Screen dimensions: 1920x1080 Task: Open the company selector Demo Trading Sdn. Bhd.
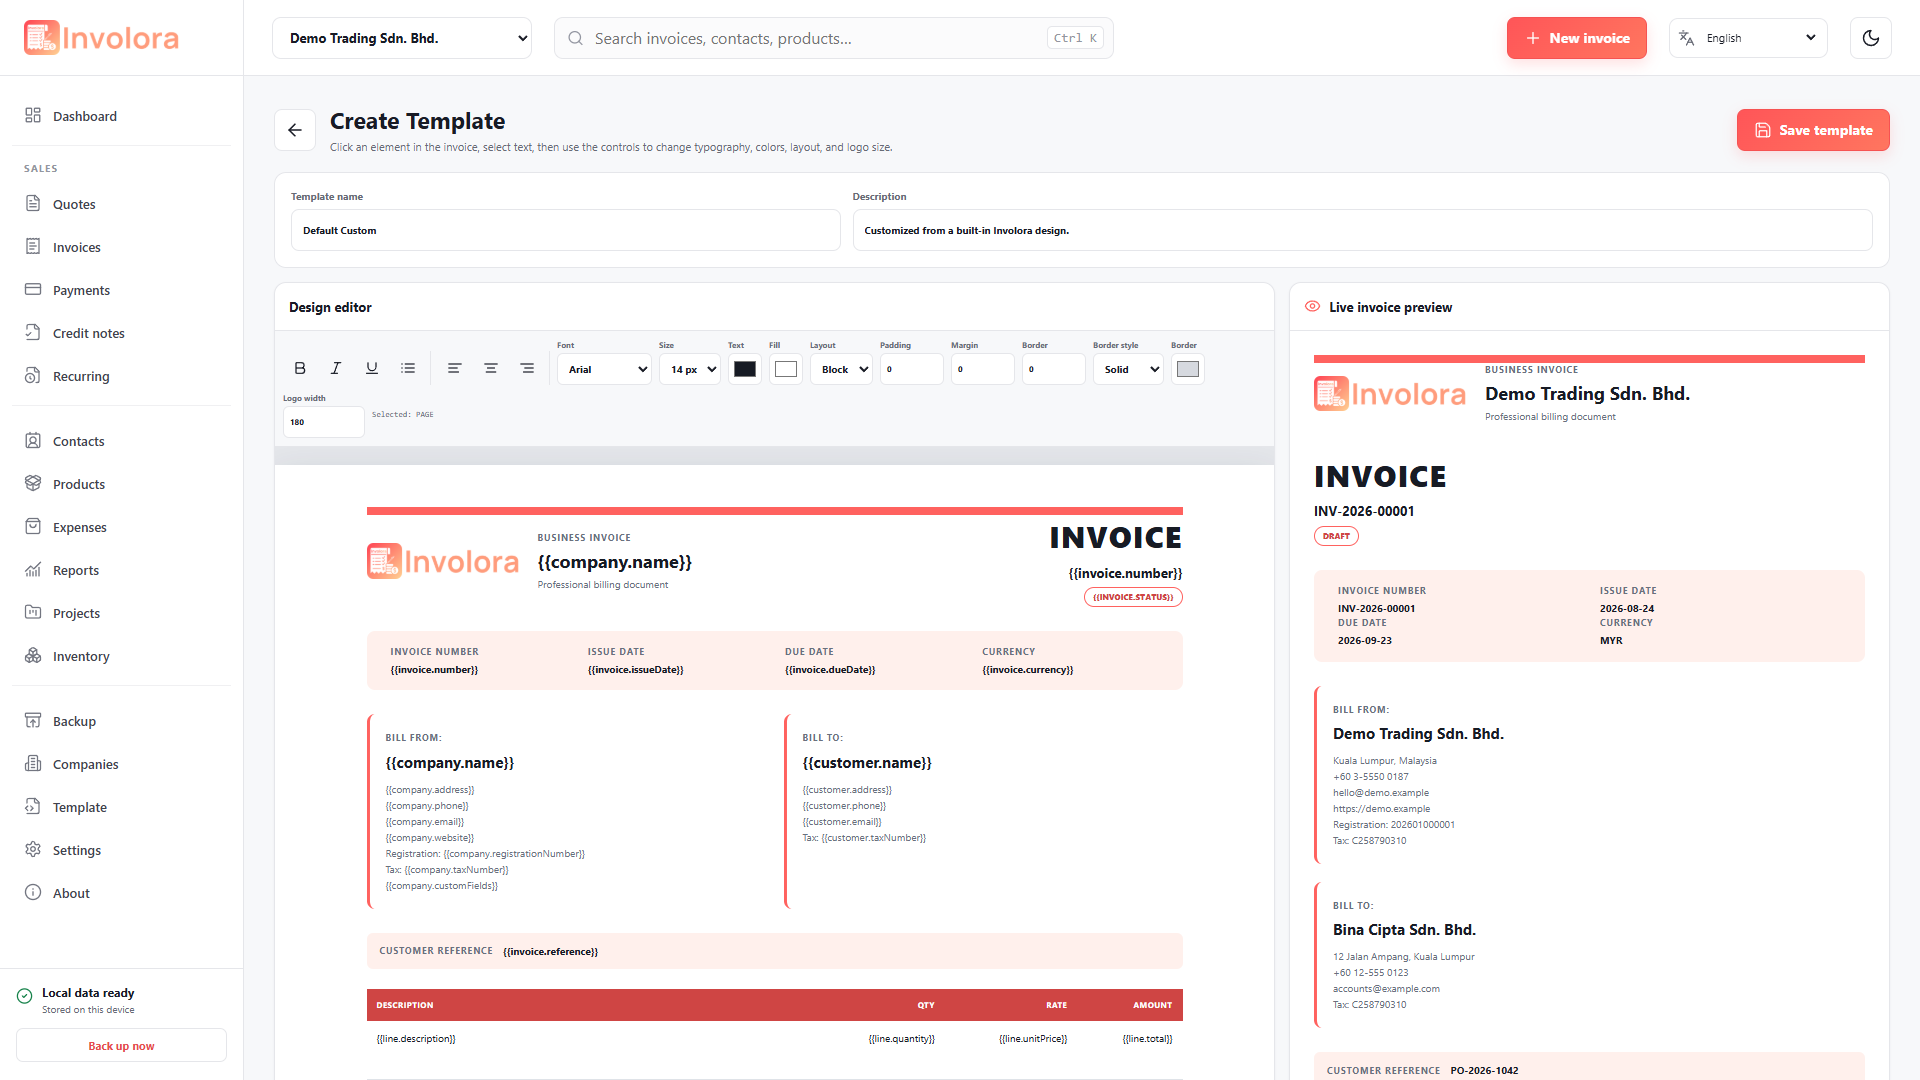click(402, 38)
